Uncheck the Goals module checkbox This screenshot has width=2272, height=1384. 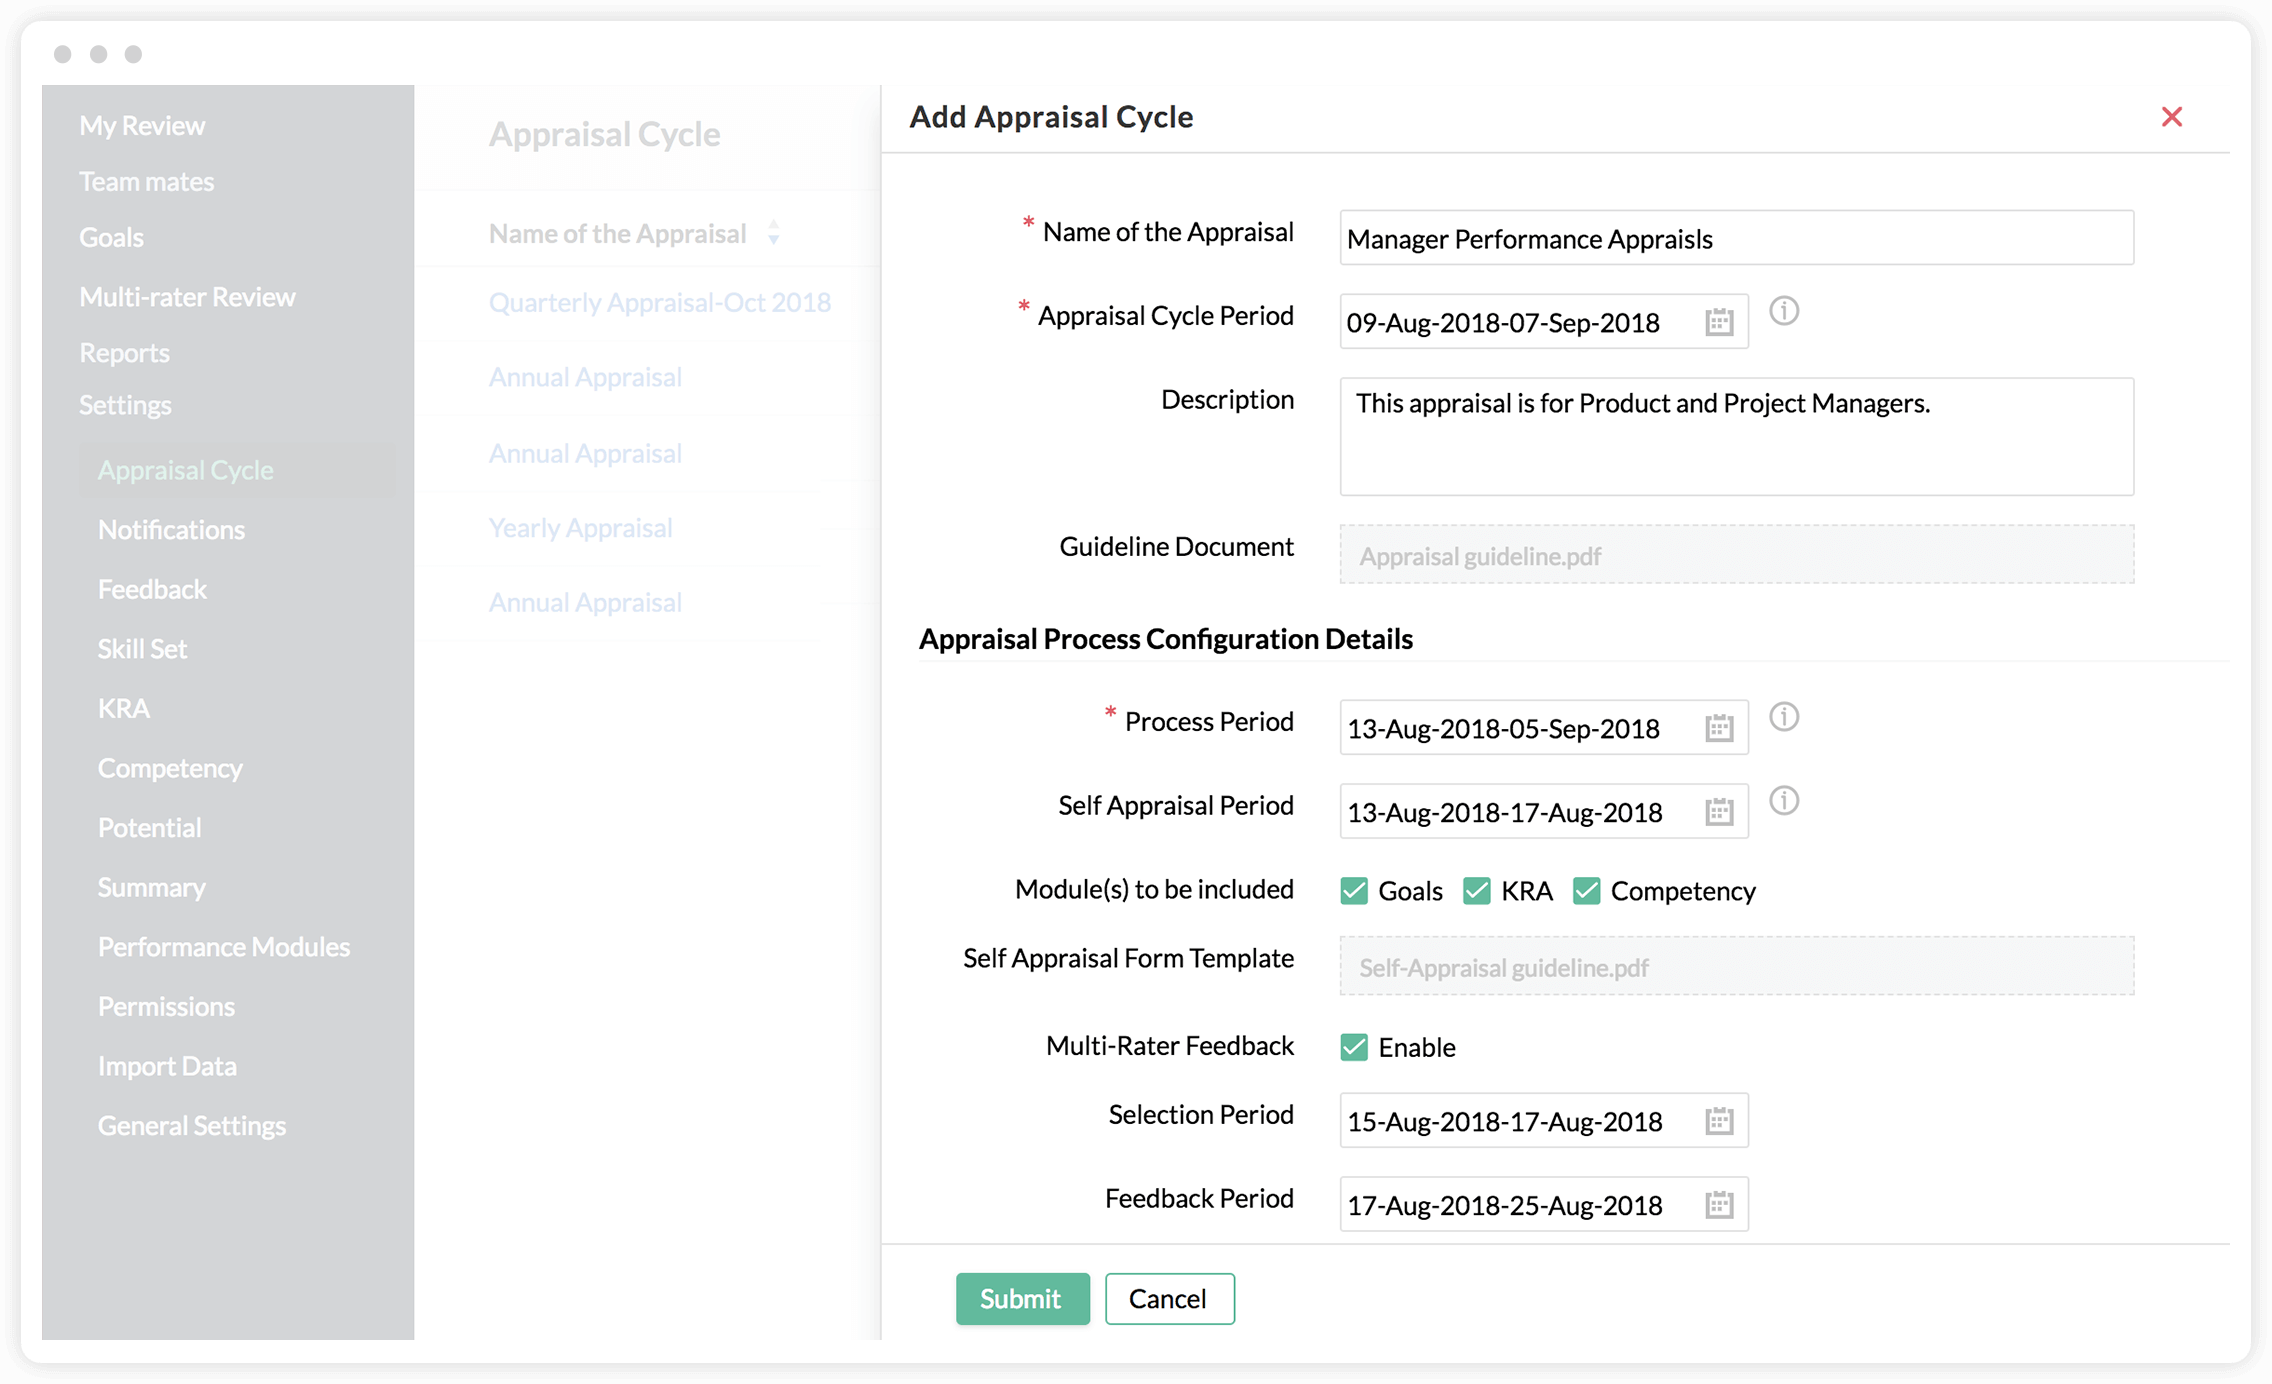[1354, 891]
